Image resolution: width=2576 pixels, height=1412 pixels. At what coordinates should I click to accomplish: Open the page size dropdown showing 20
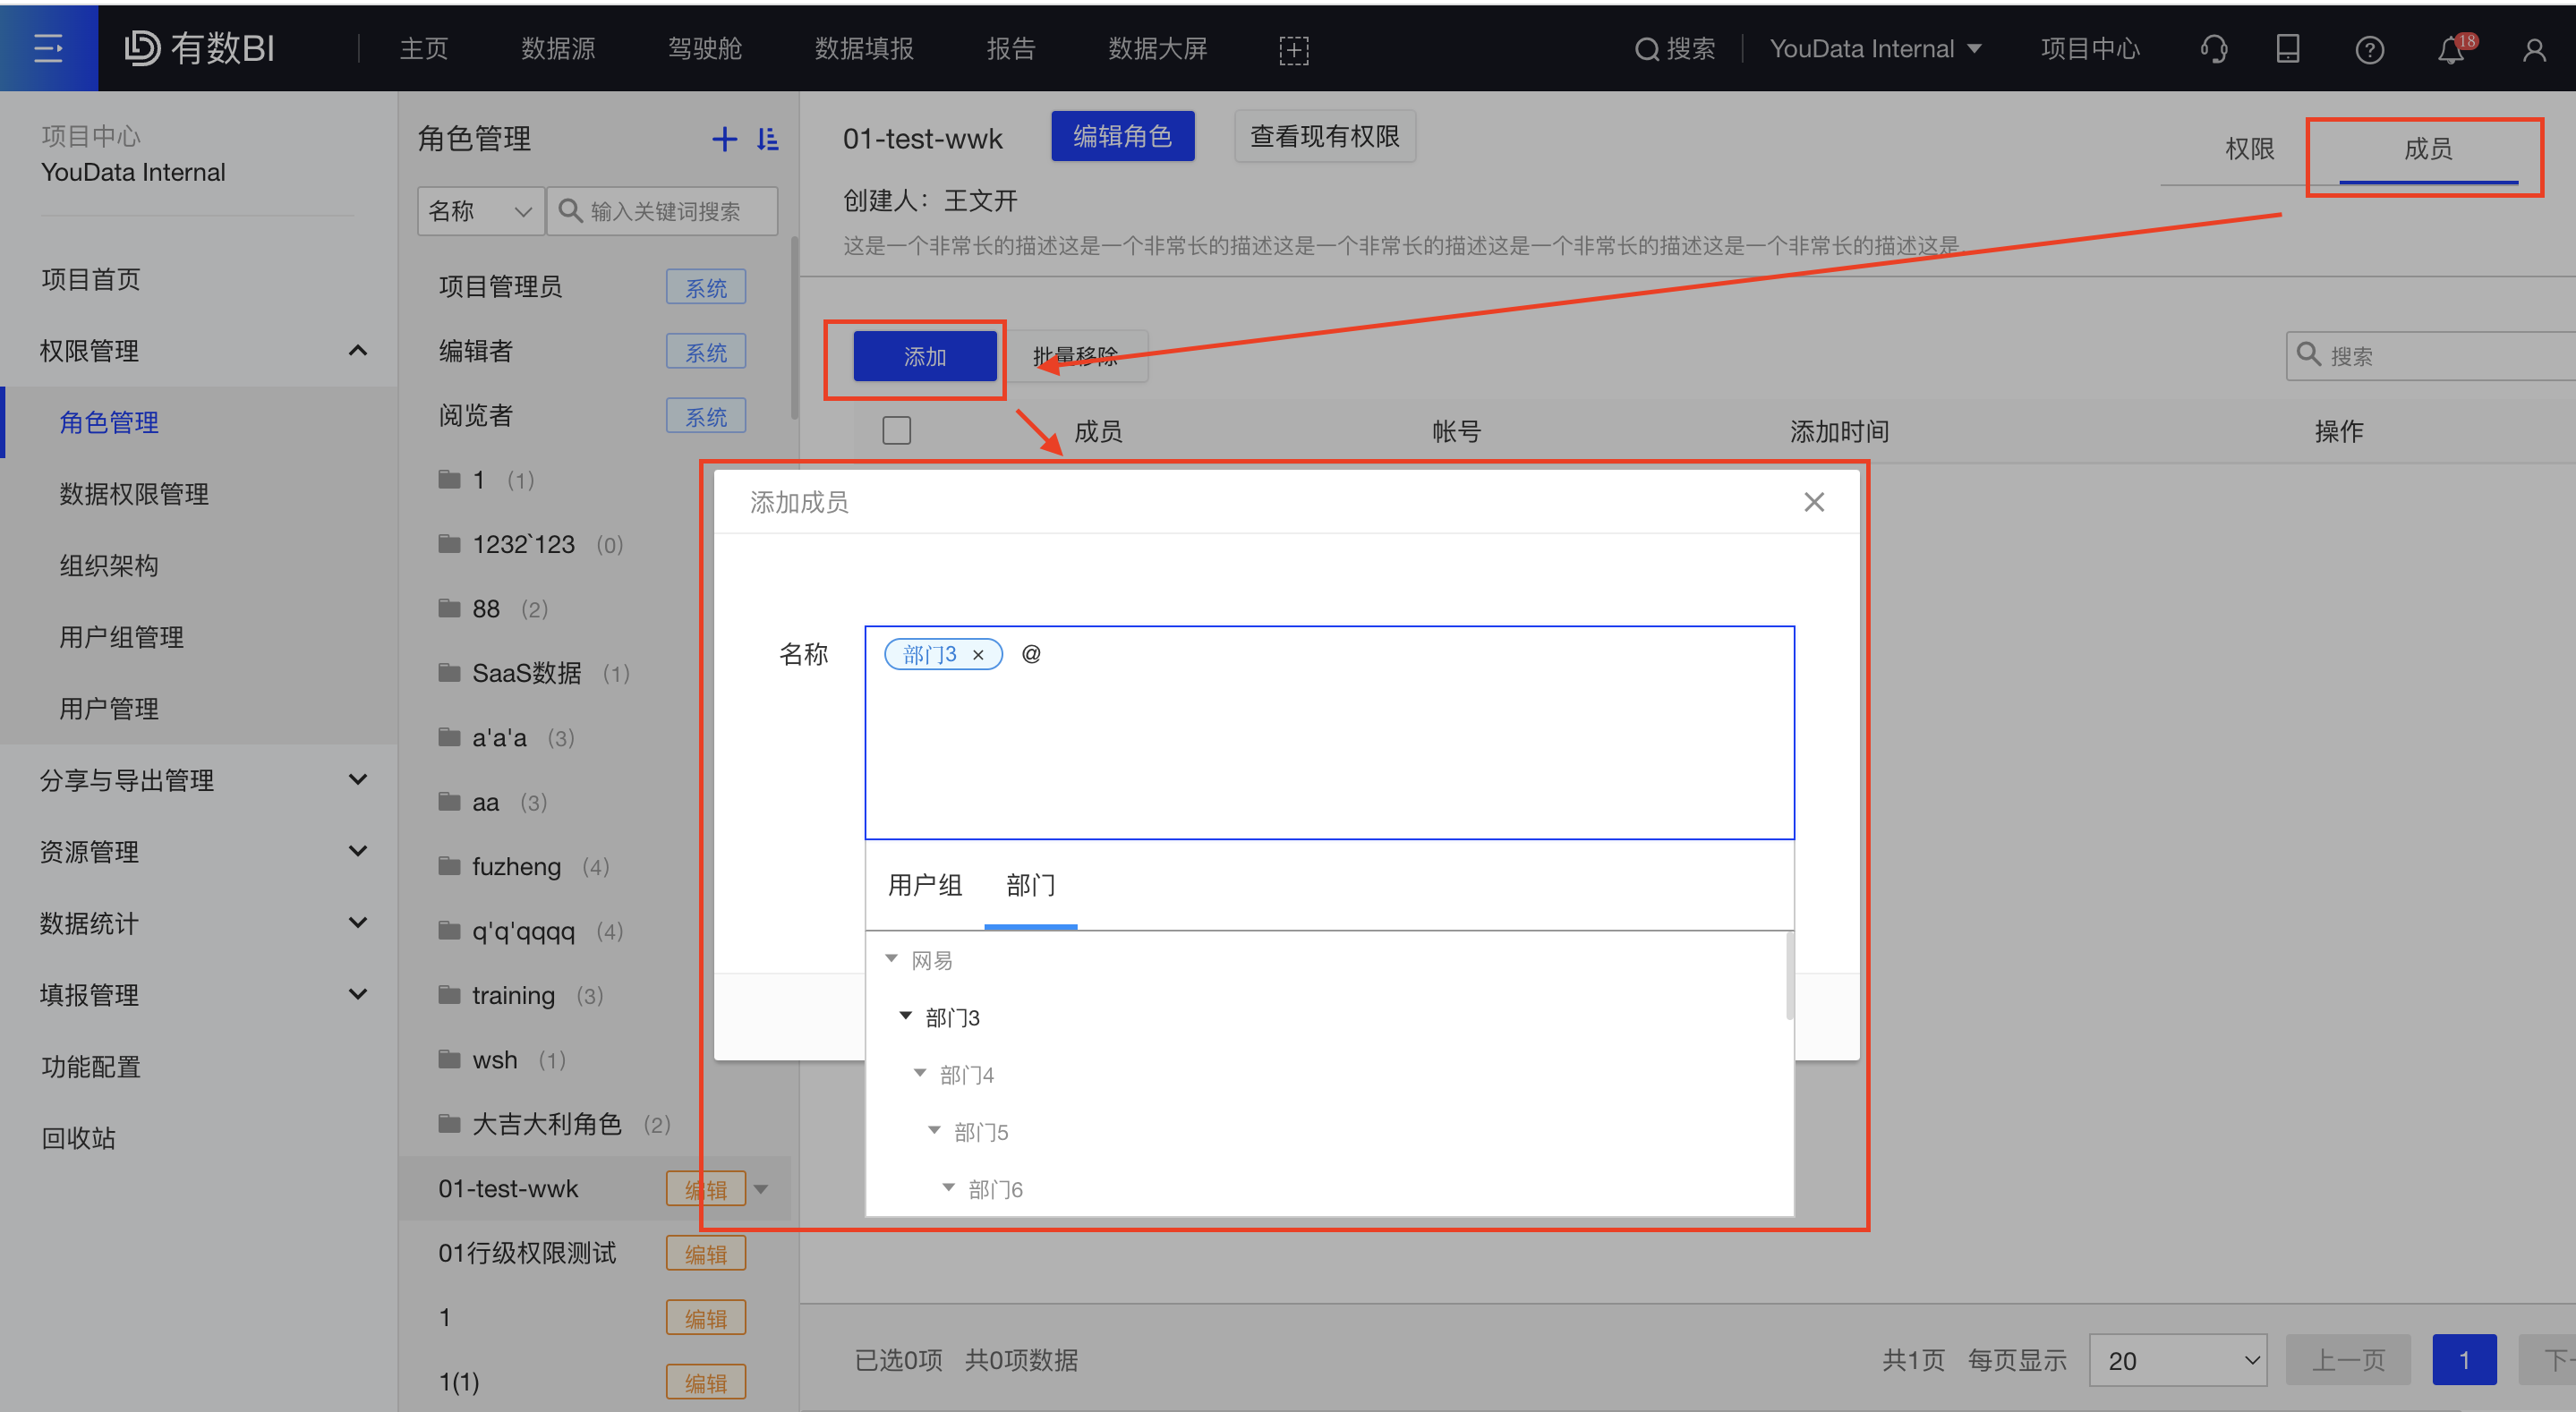[x=2178, y=1360]
